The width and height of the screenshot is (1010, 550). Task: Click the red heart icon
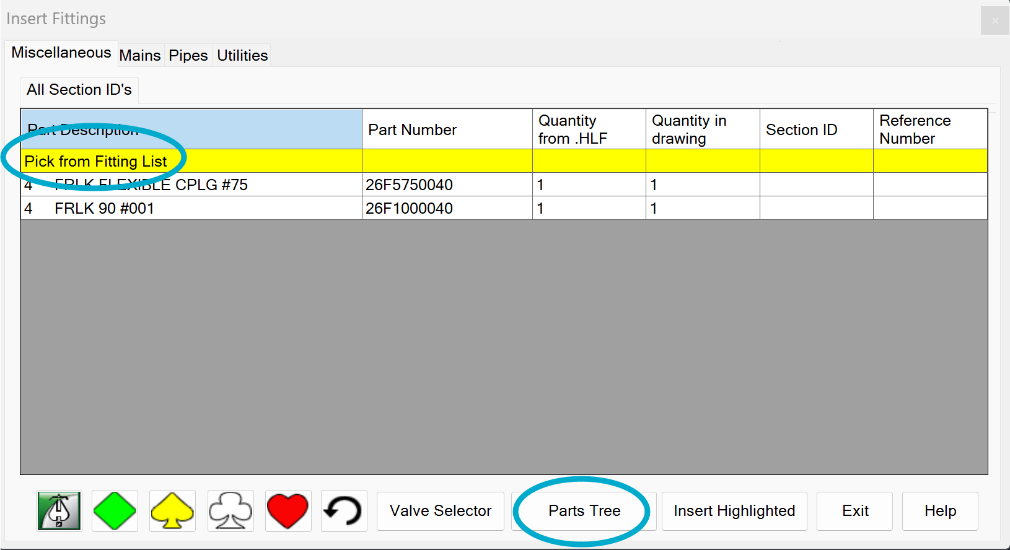click(287, 511)
